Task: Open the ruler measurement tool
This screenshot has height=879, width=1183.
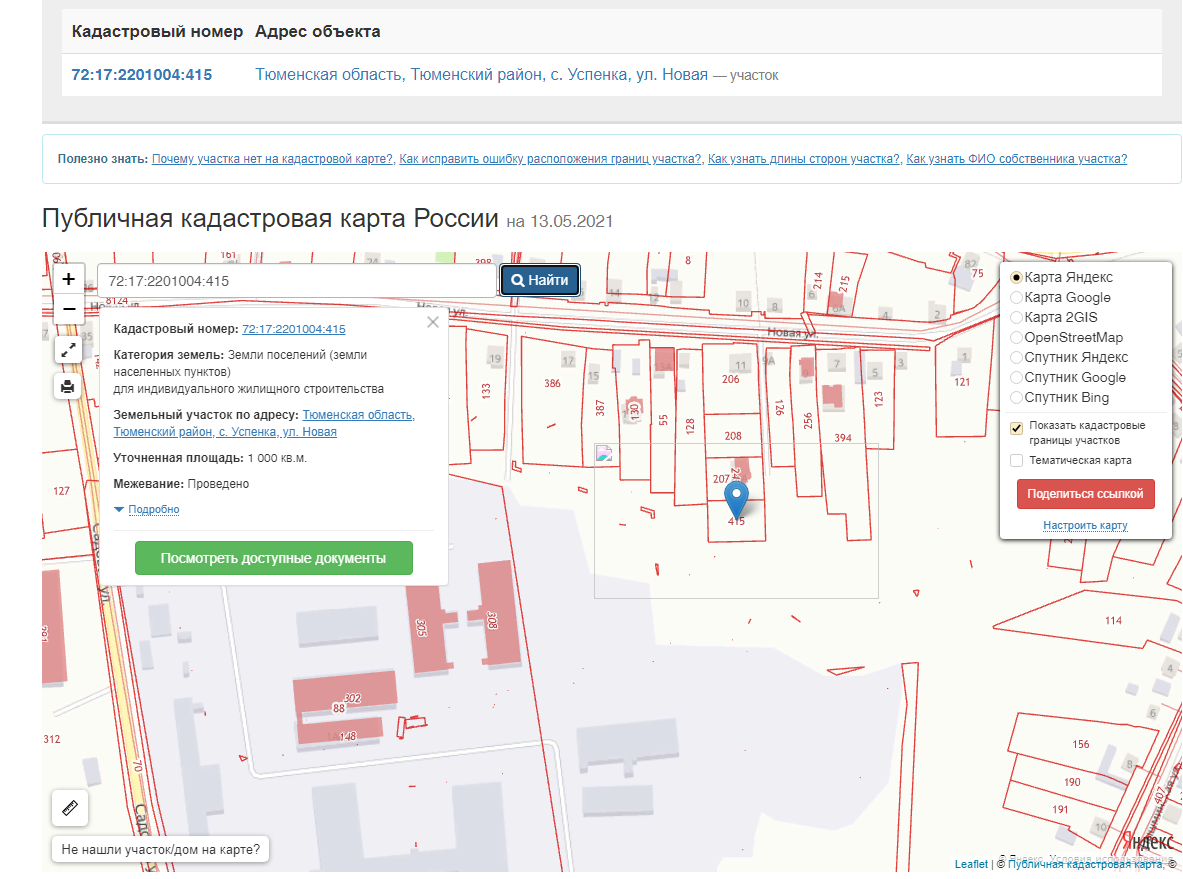Action: tap(69, 808)
